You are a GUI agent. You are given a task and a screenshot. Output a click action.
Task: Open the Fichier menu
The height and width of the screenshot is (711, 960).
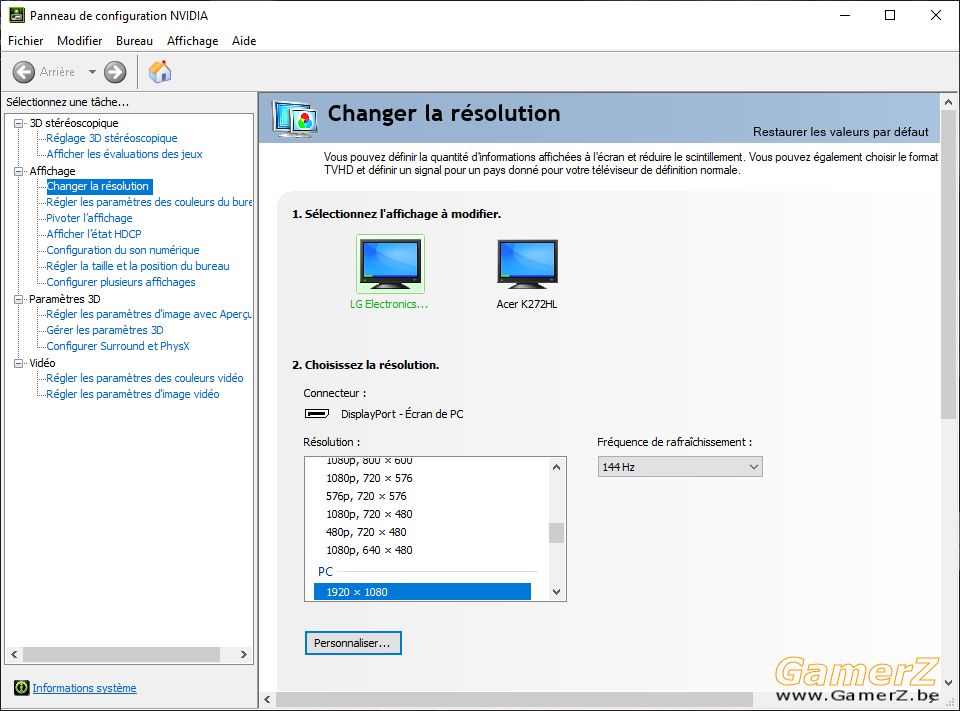pos(26,40)
